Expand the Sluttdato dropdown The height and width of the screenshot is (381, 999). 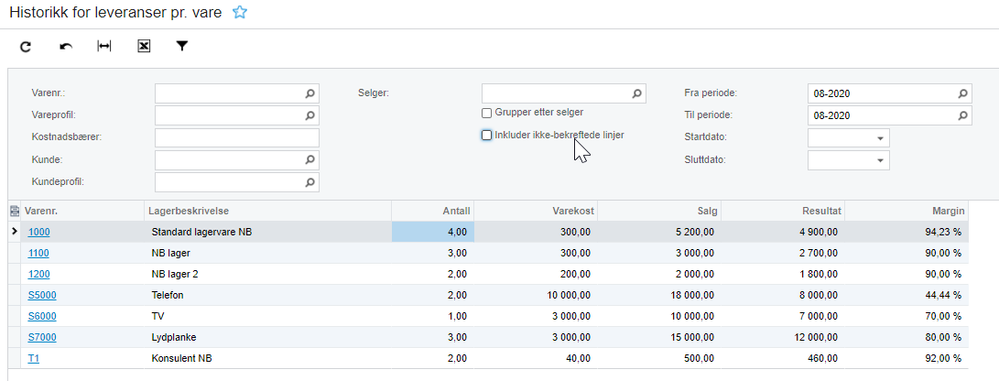[x=880, y=161]
